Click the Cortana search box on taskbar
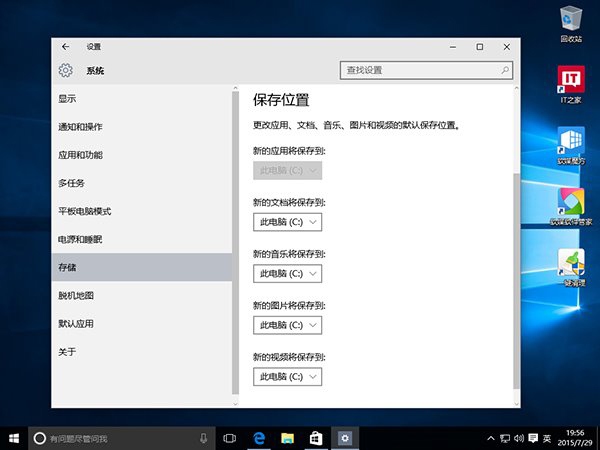The image size is (600, 450). click(110, 438)
